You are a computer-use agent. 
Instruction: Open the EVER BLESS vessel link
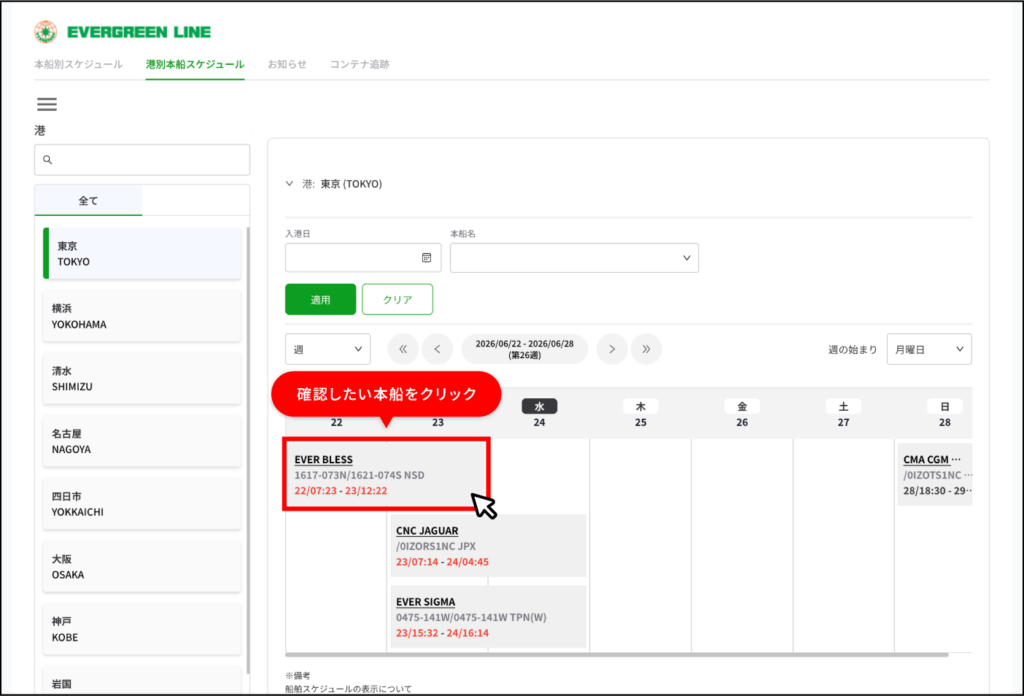(x=323, y=460)
